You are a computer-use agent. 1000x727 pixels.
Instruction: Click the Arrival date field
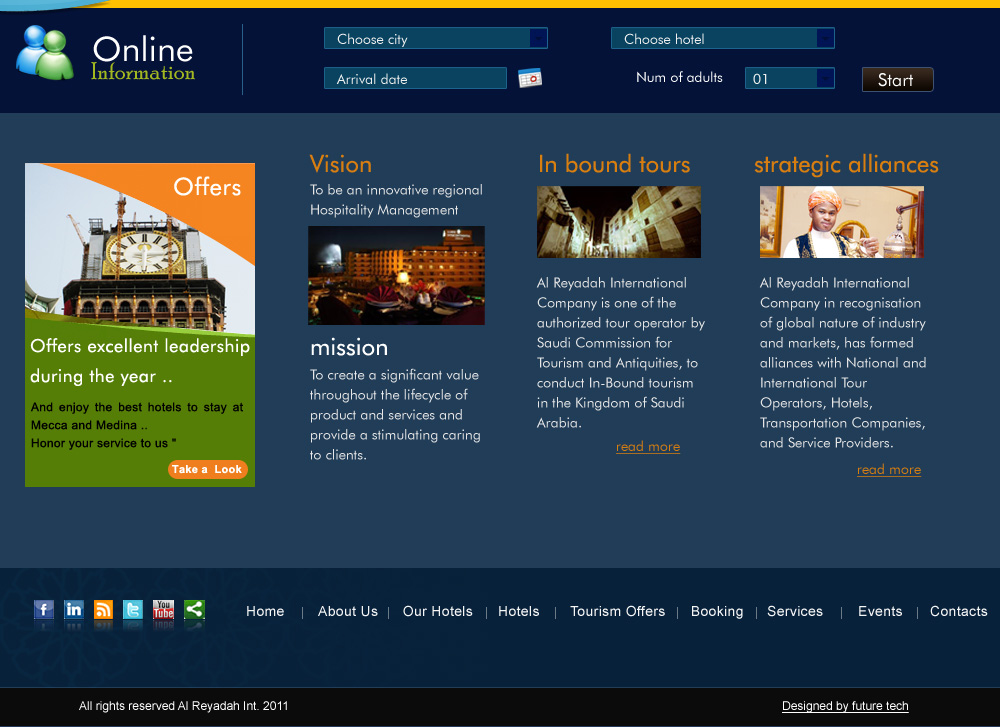coord(415,78)
